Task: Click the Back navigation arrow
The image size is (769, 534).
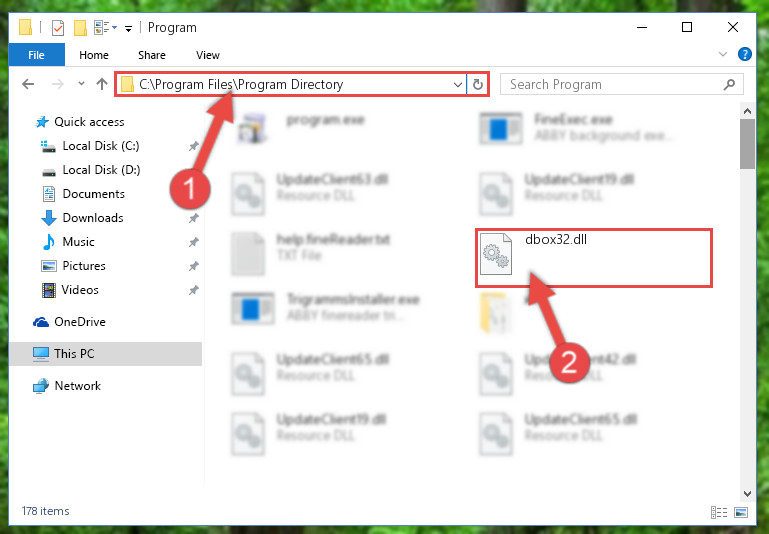Action: (x=28, y=84)
